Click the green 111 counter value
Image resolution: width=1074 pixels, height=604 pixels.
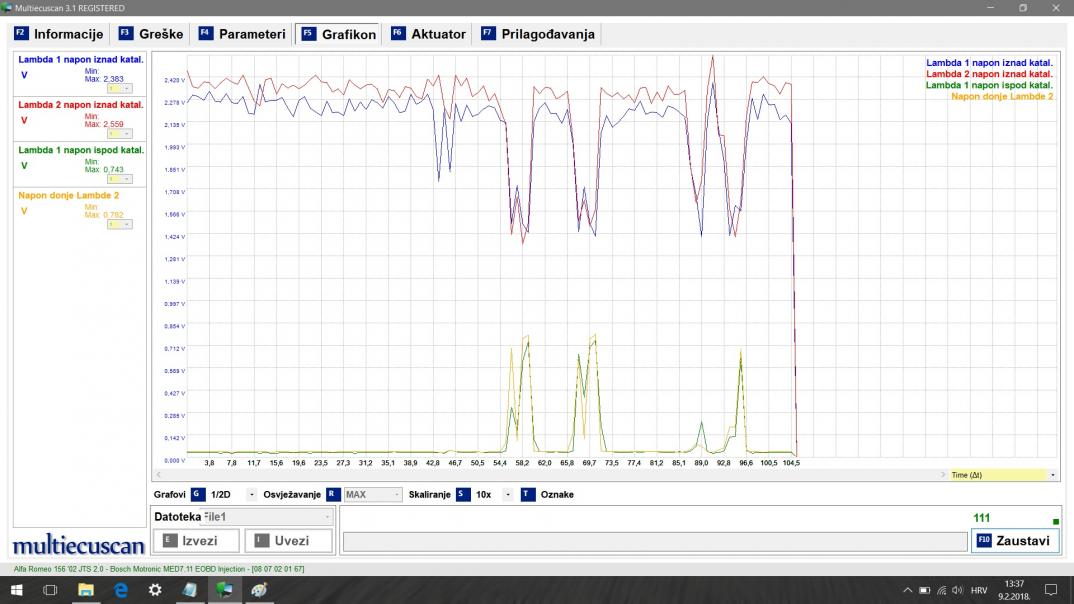pyautogui.click(x=982, y=518)
